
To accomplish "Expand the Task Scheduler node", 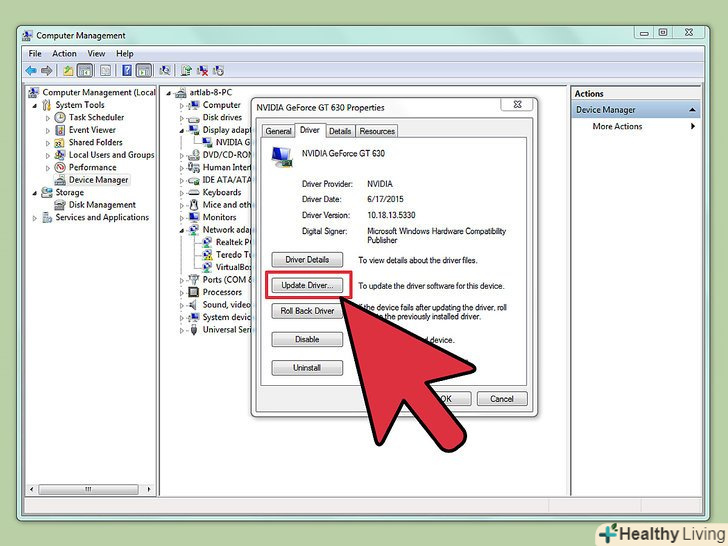I will point(48,118).
